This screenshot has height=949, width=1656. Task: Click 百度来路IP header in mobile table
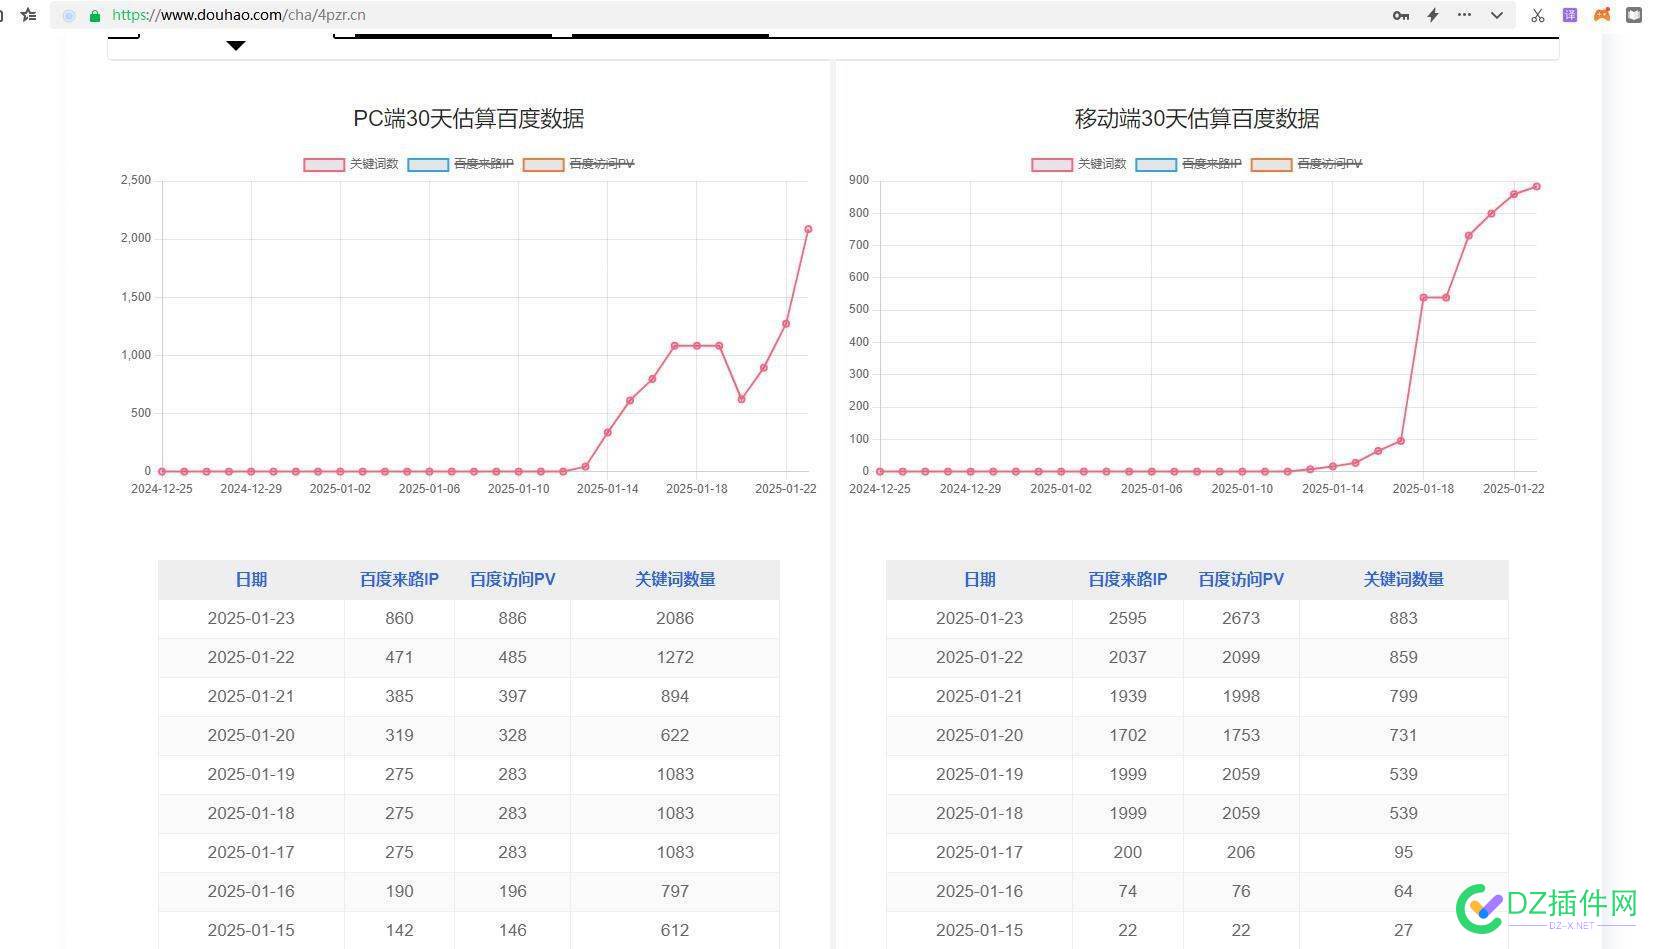[x=1128, y=579]
